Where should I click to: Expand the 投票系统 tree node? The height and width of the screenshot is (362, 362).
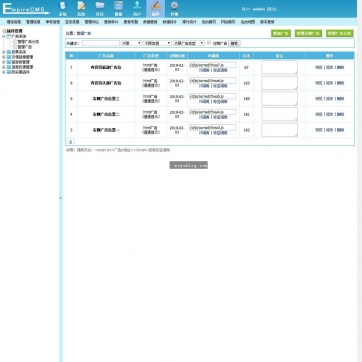click(x=4, y=52)
